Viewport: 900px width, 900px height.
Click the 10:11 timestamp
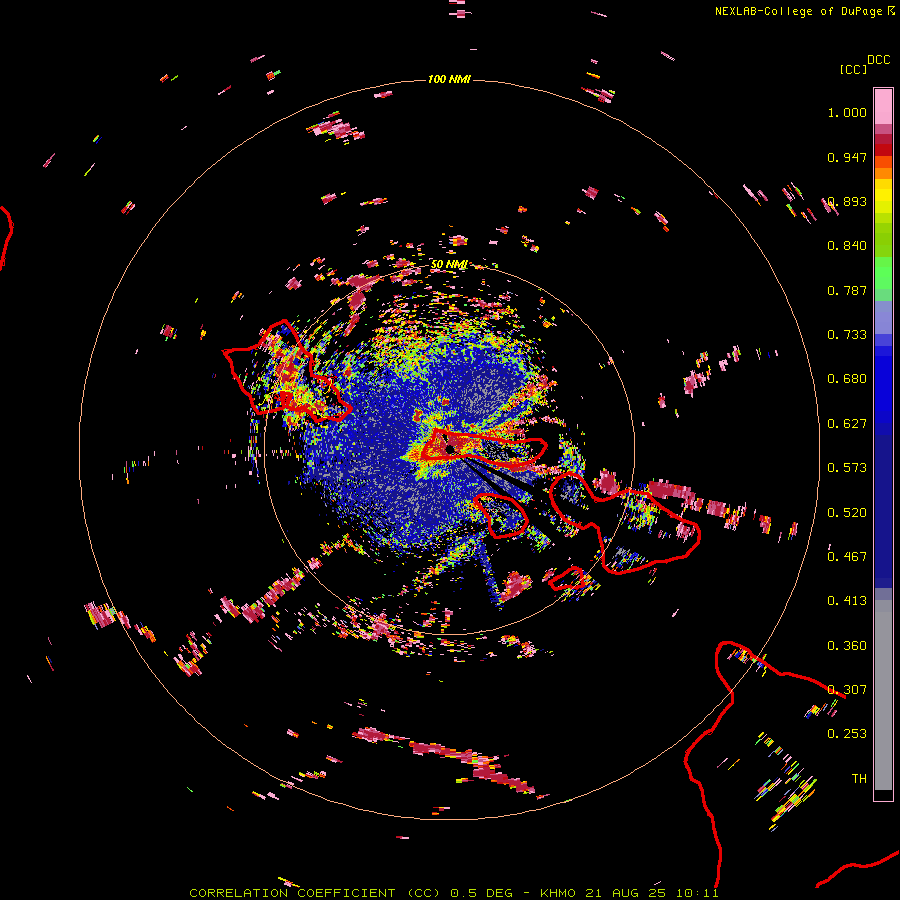pyautogui.click(x=697, y=893)
